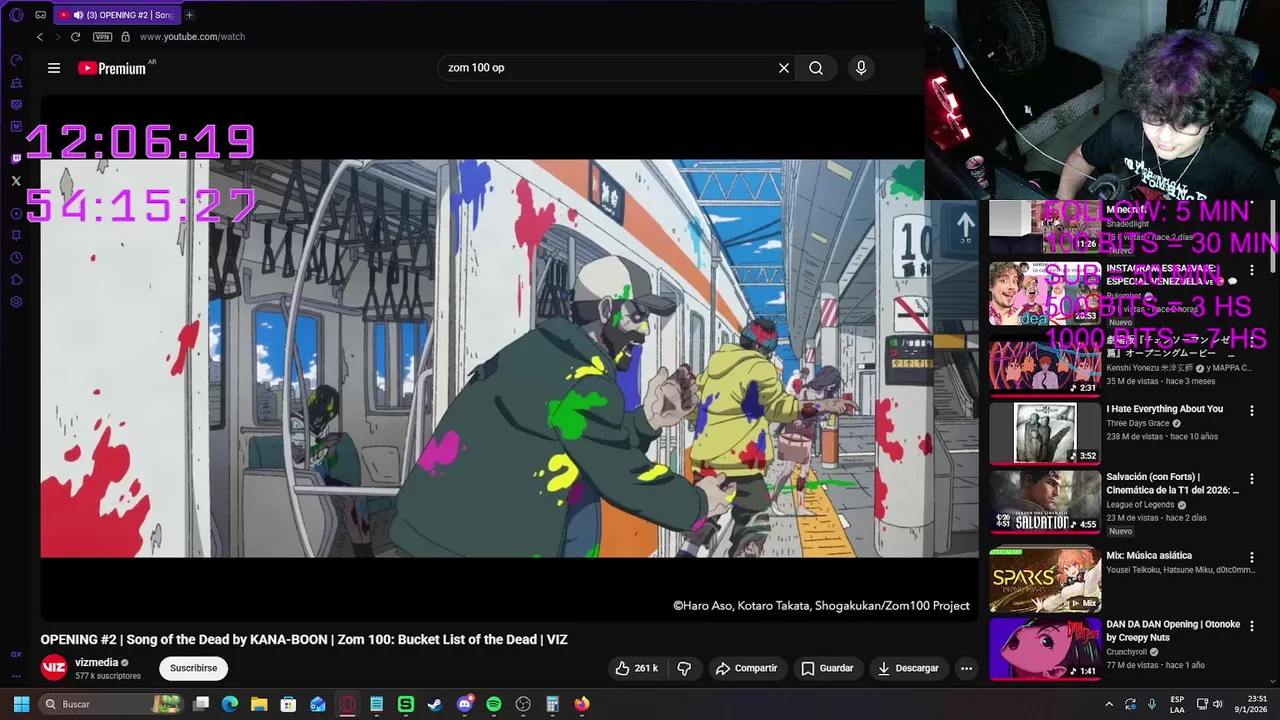
Task: Open Task View on taskbar
Action: click(201, 704)
